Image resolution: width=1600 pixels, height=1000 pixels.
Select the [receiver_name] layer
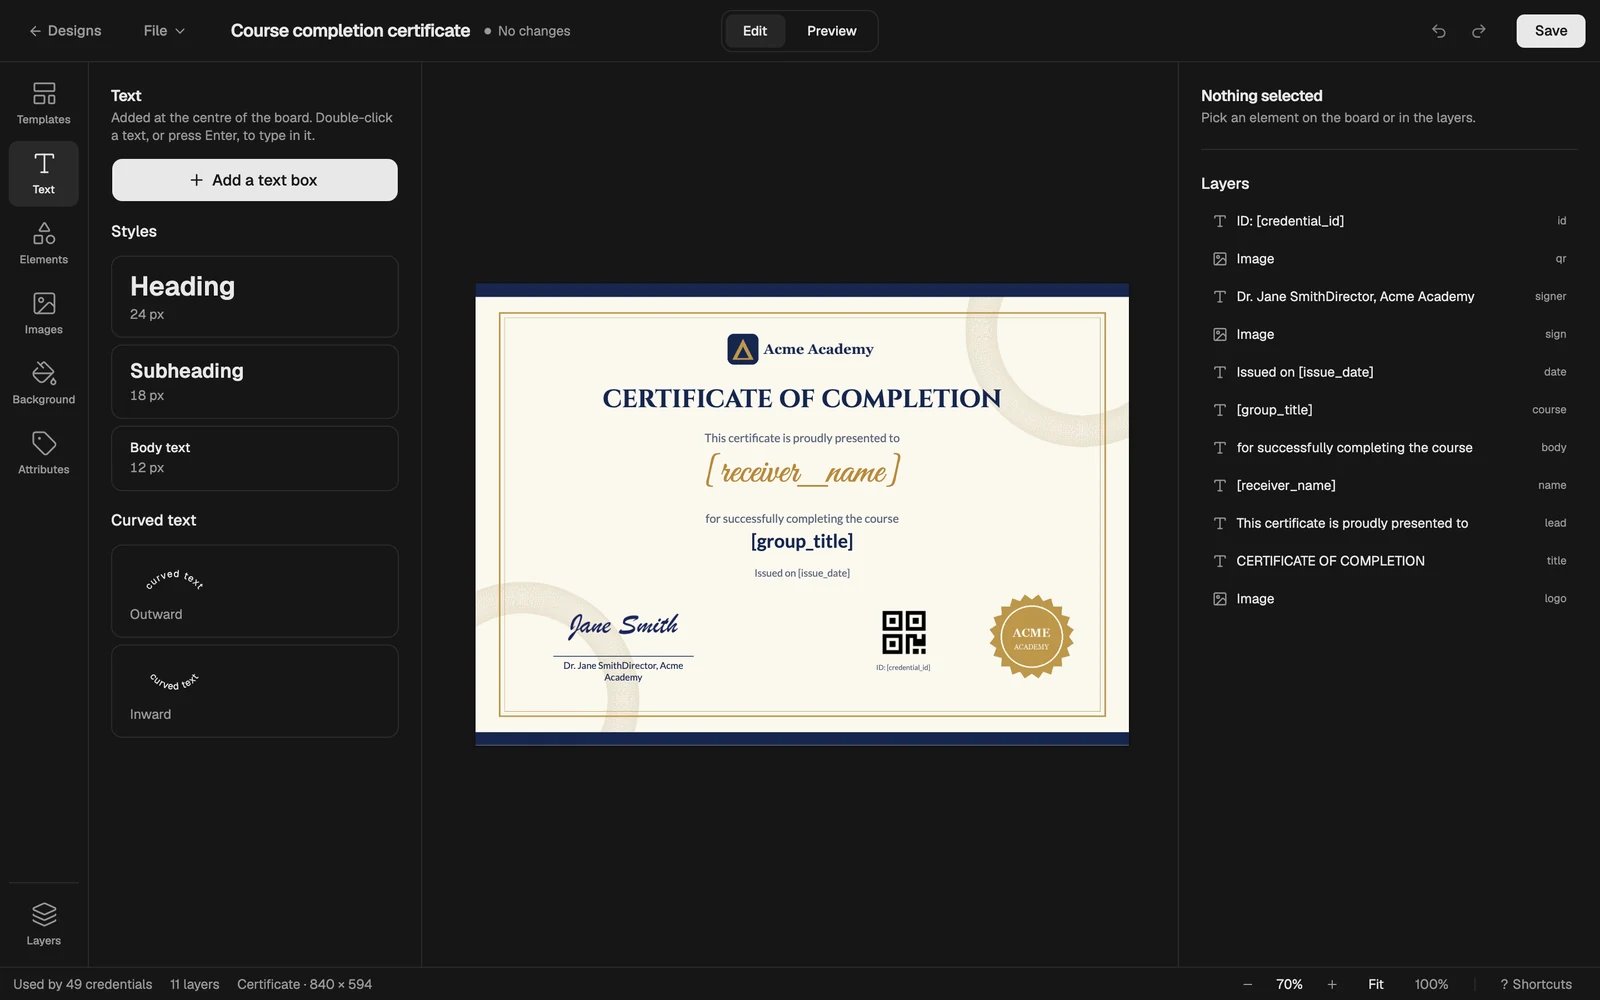coord(1389,485)
